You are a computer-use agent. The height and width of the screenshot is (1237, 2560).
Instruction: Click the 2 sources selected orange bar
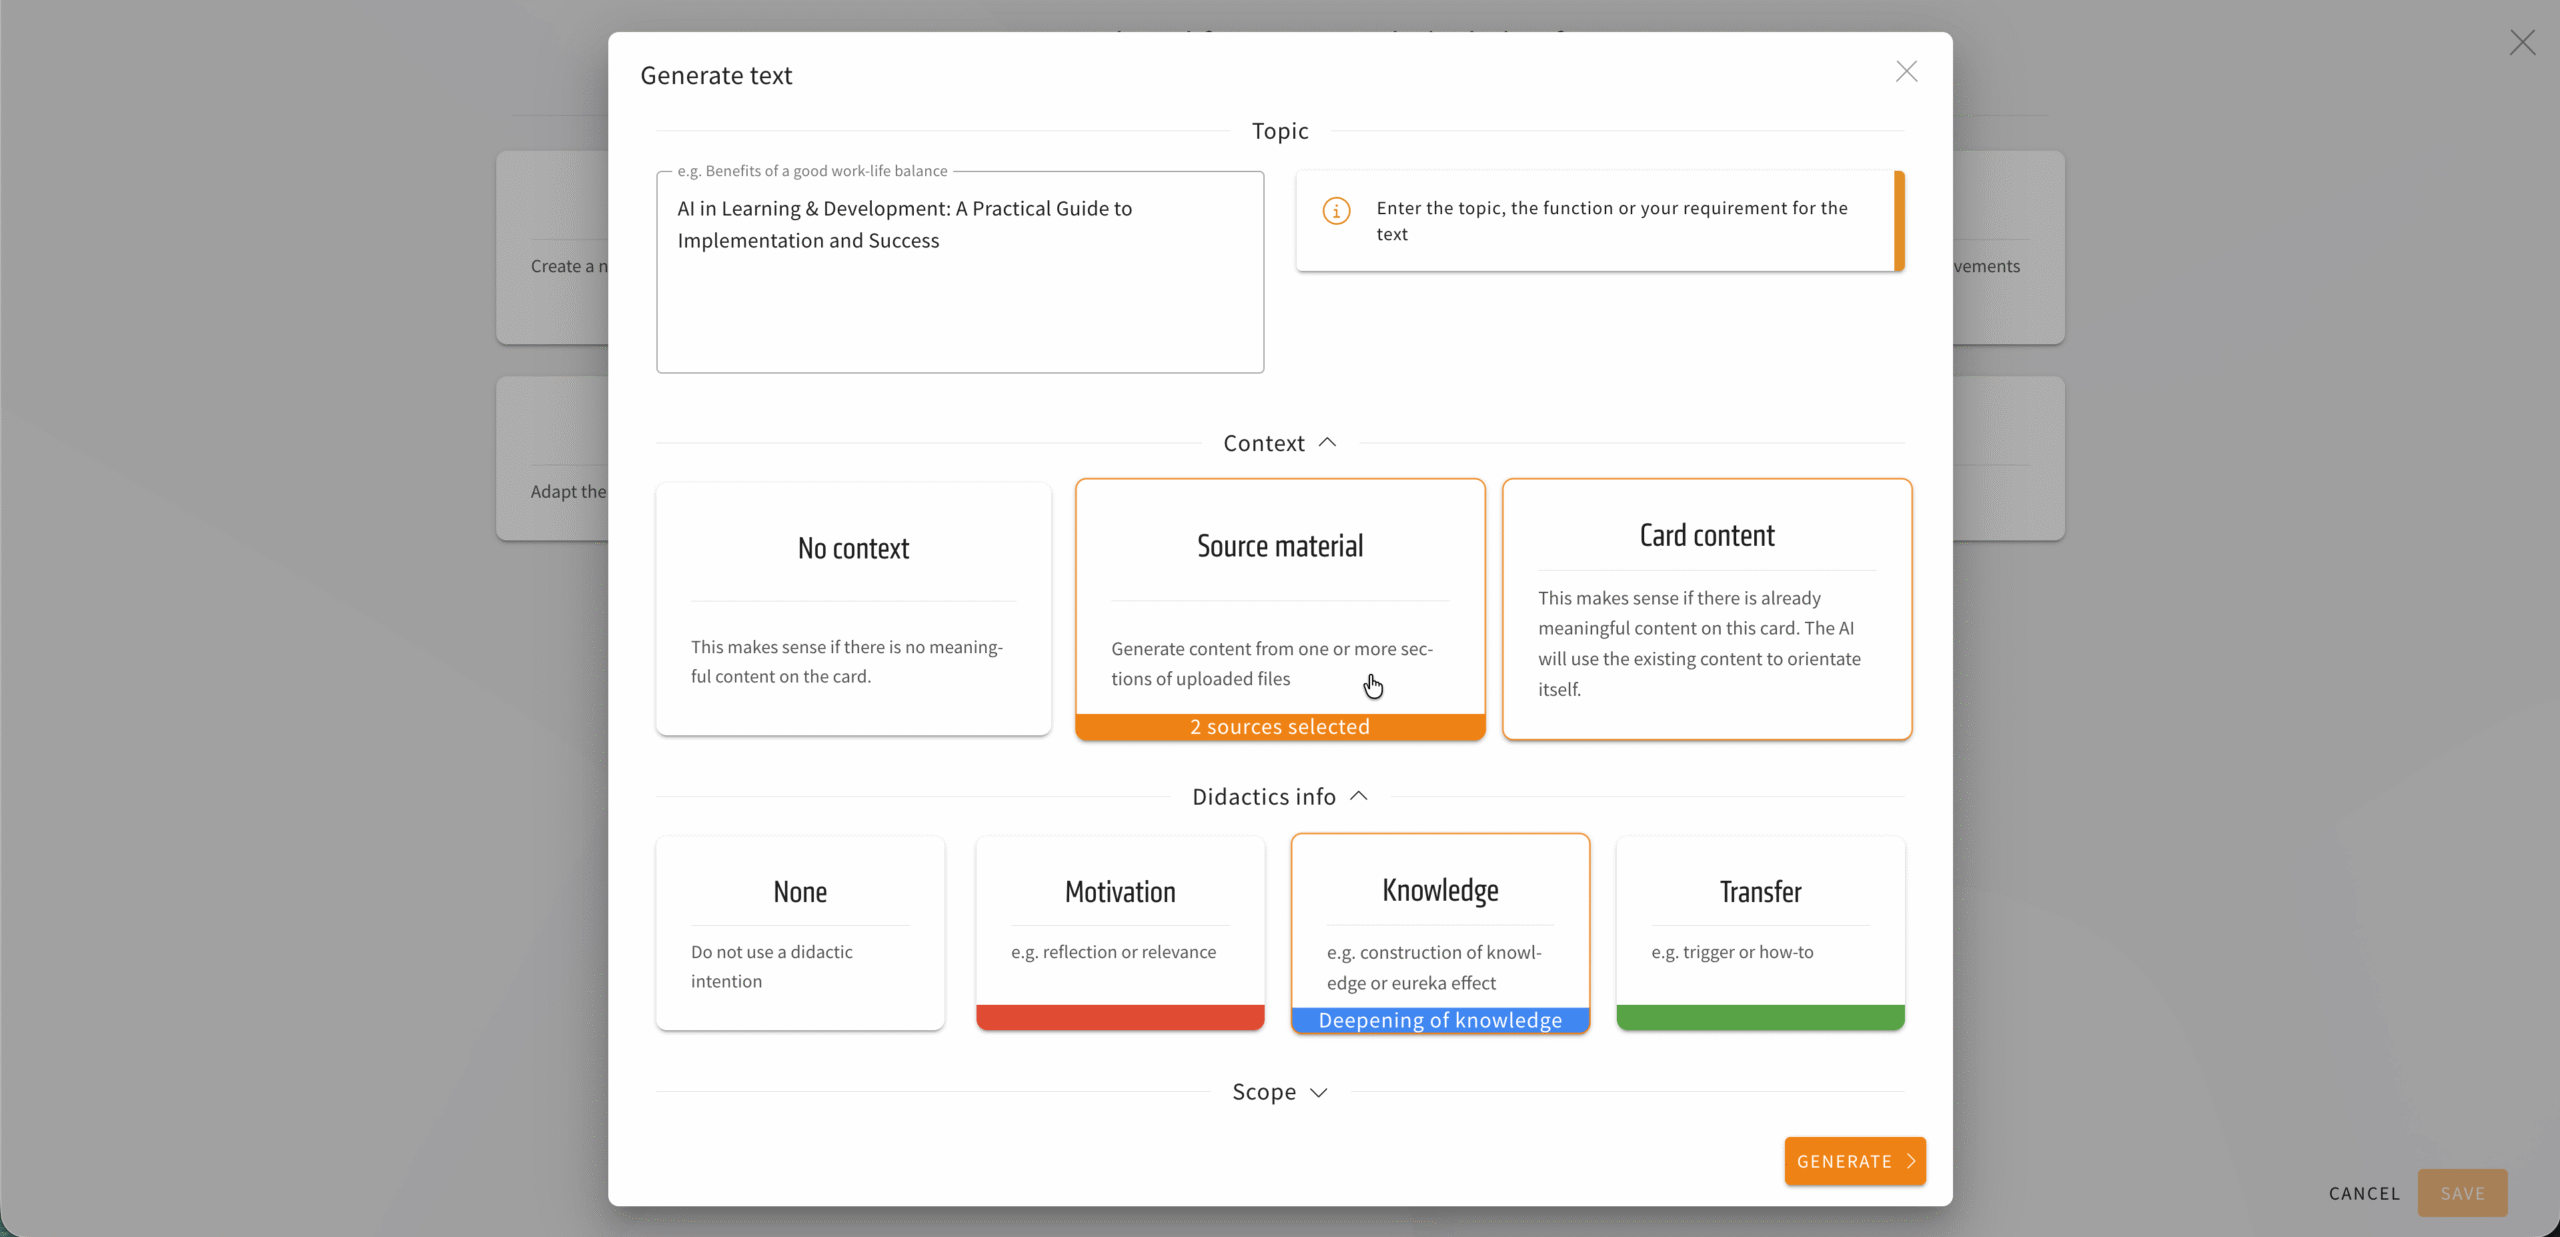(x=1279, y=727)
